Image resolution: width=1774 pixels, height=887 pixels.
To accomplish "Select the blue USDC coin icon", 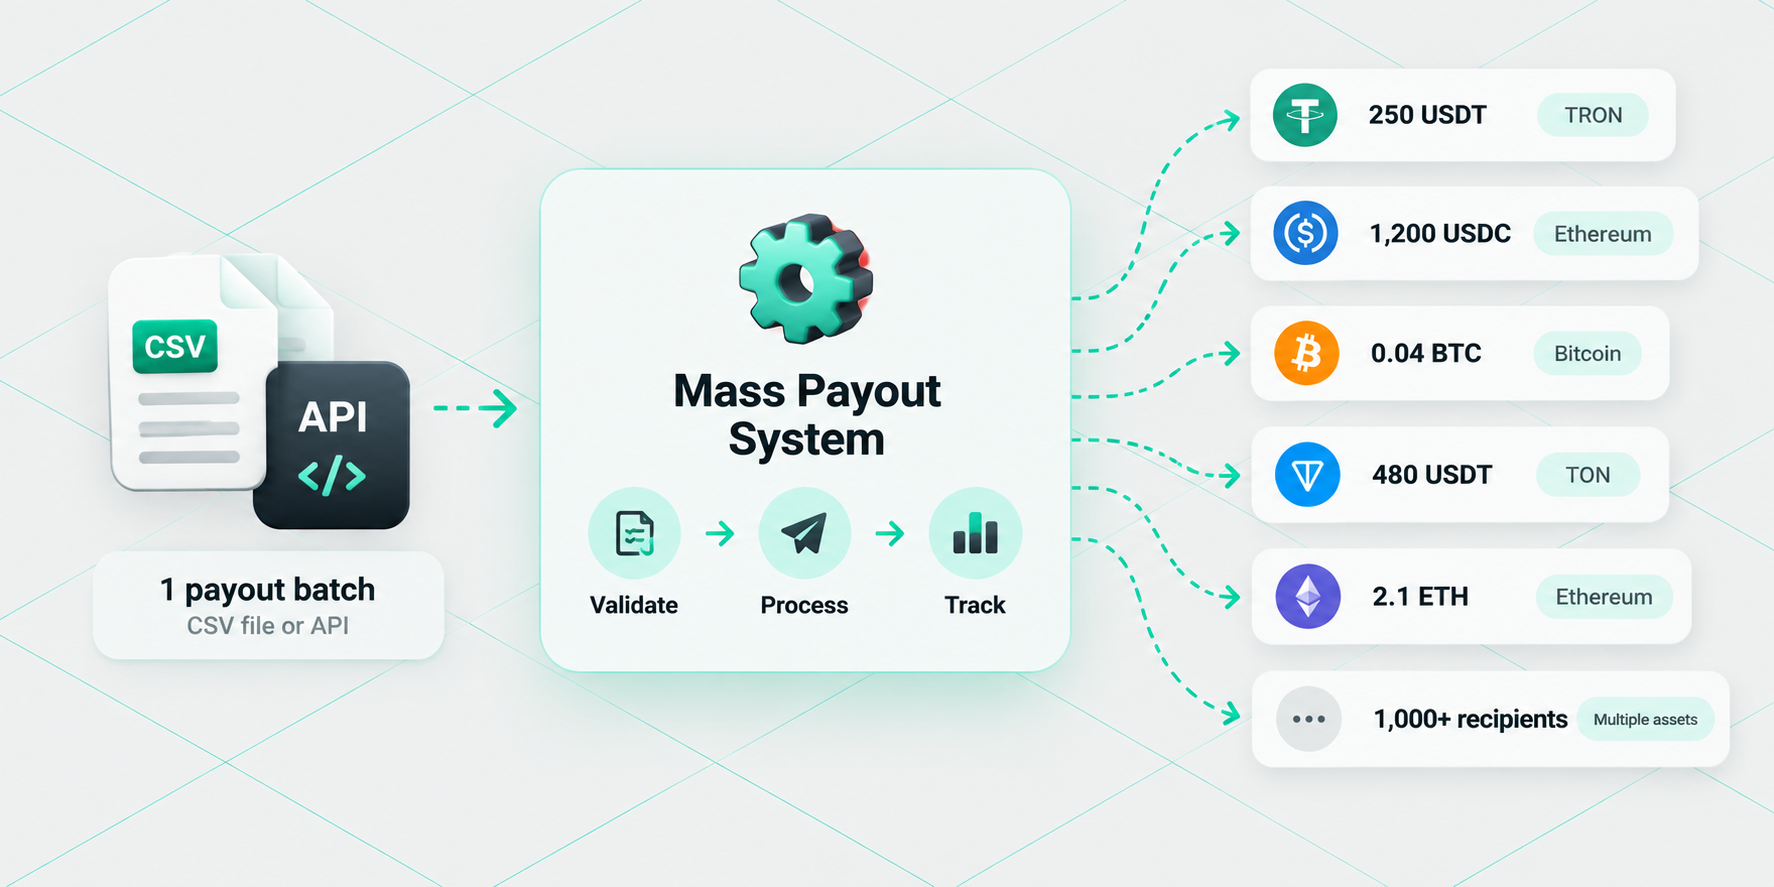I will [x=1306, y=233].
